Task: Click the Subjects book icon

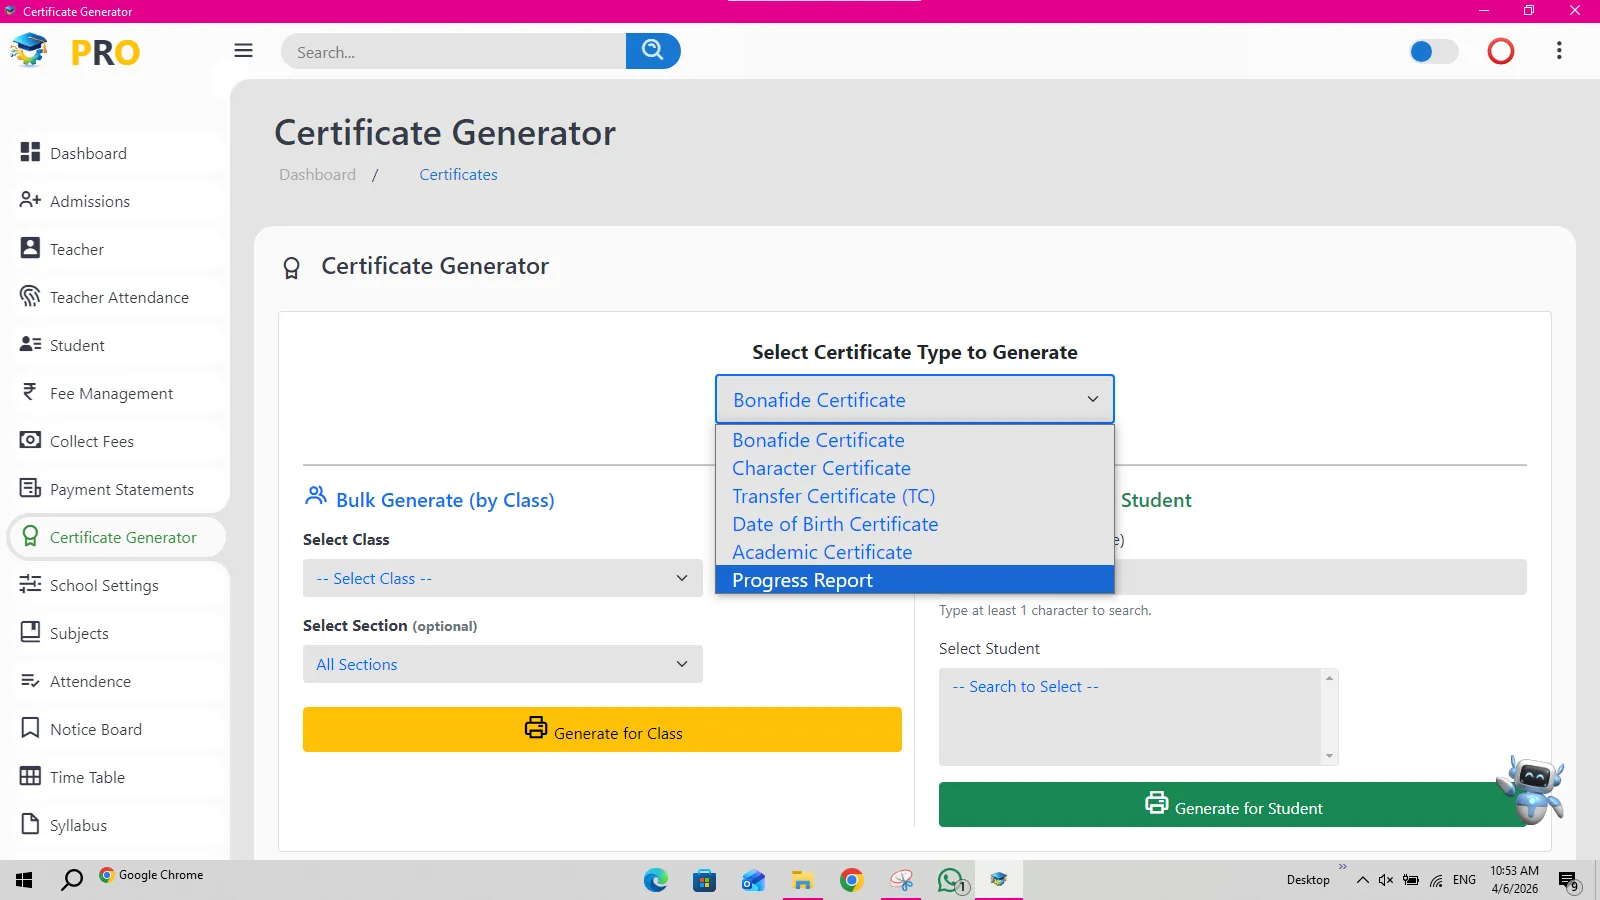Action: pos(30,632)
